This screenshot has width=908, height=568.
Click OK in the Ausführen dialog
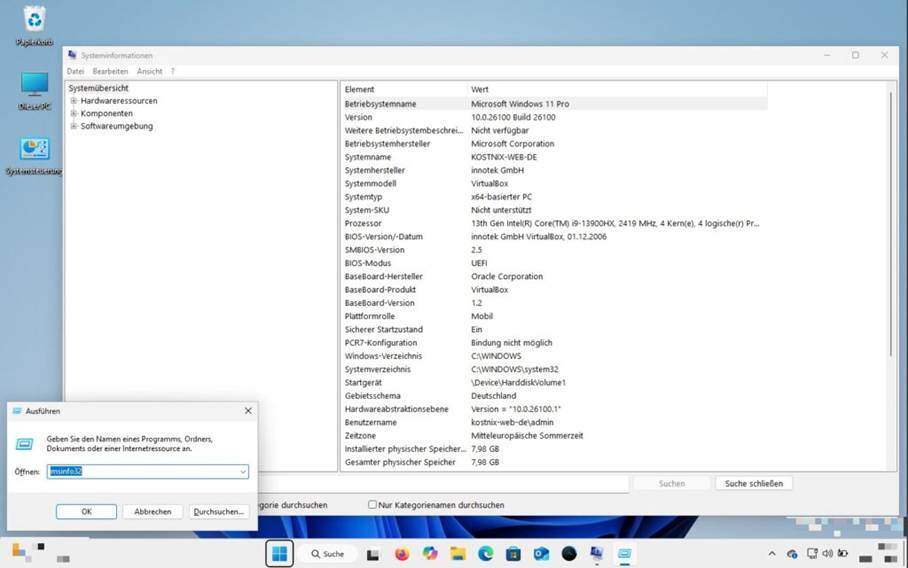[86, 512]
